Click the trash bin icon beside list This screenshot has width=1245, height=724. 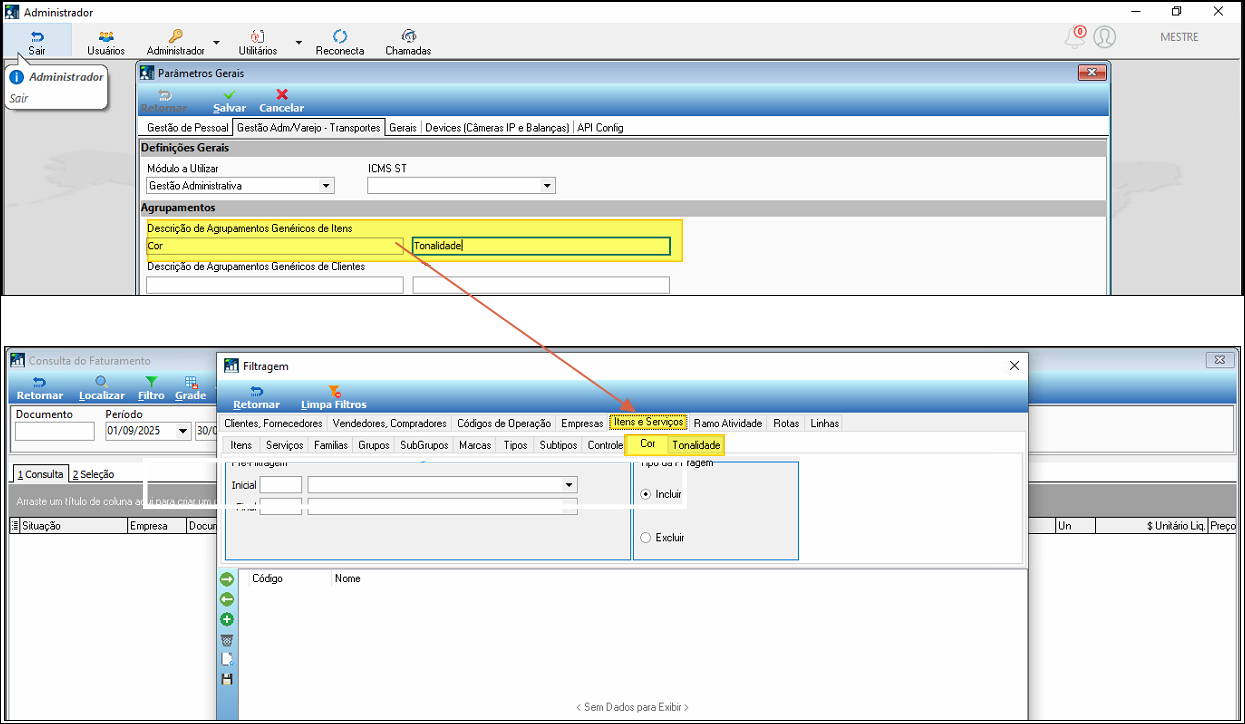(x=227, y=640)
